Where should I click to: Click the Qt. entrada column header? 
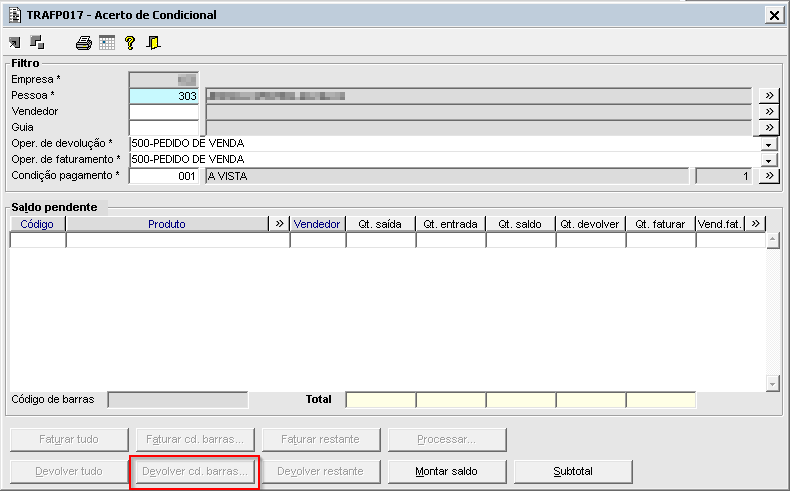click(450, 224)
